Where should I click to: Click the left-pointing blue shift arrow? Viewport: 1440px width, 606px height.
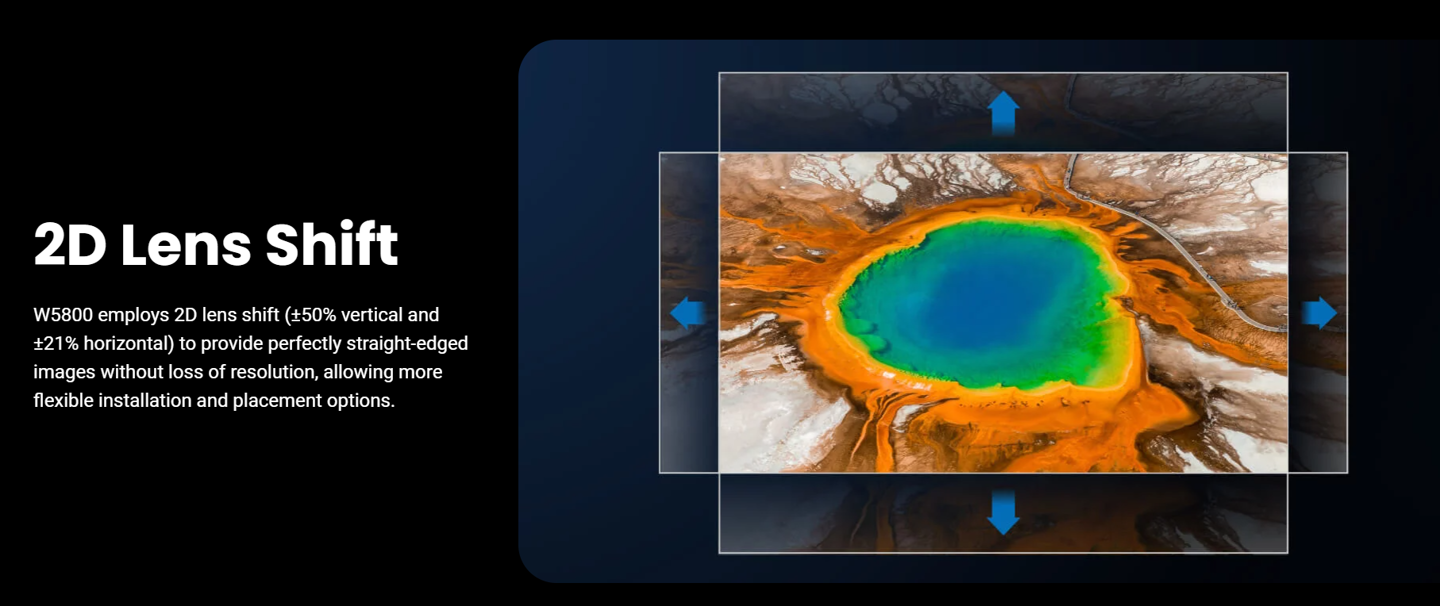pyautogui.click(x=688, y=313)
